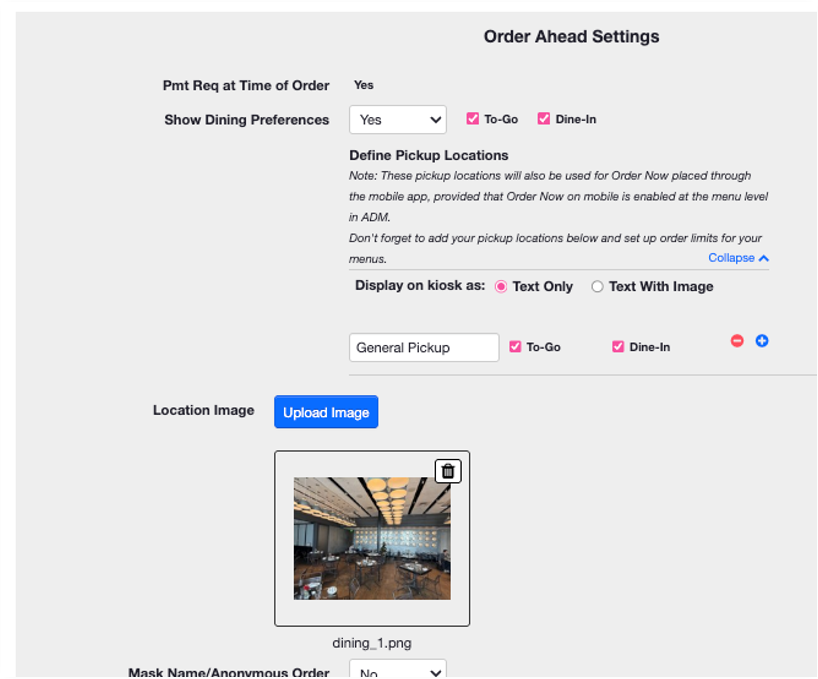
Task: Click the Order Ahead Settings title
Action: [571, 37]
